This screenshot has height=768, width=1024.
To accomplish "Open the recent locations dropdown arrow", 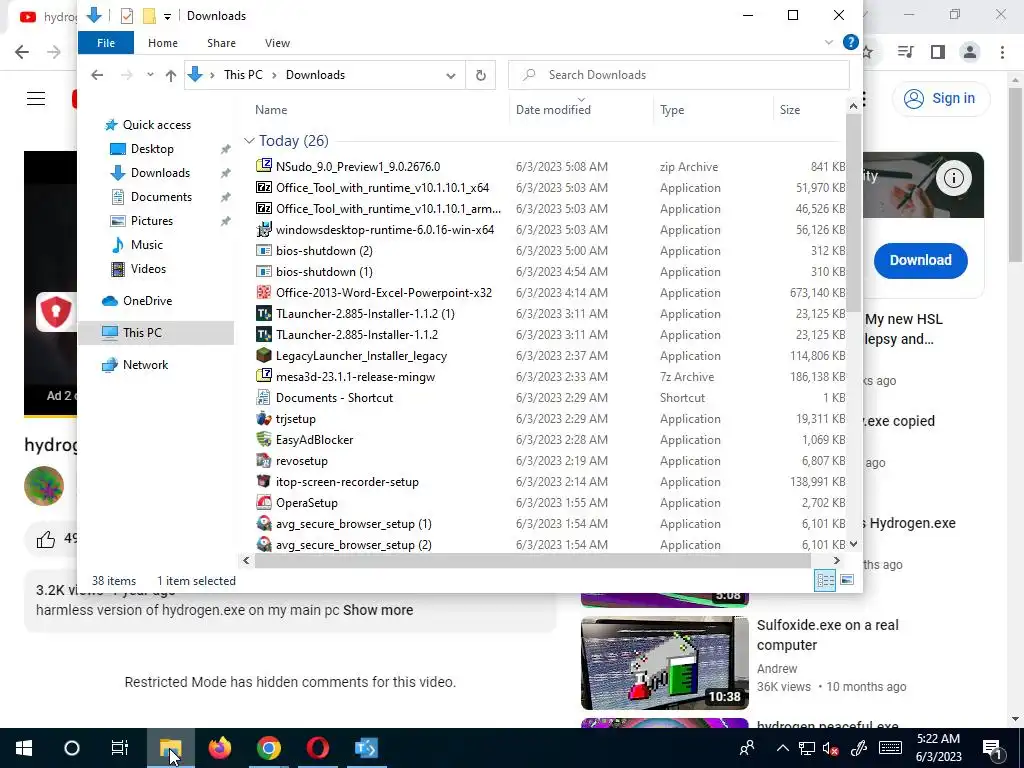I will click(x=150, y=75).
